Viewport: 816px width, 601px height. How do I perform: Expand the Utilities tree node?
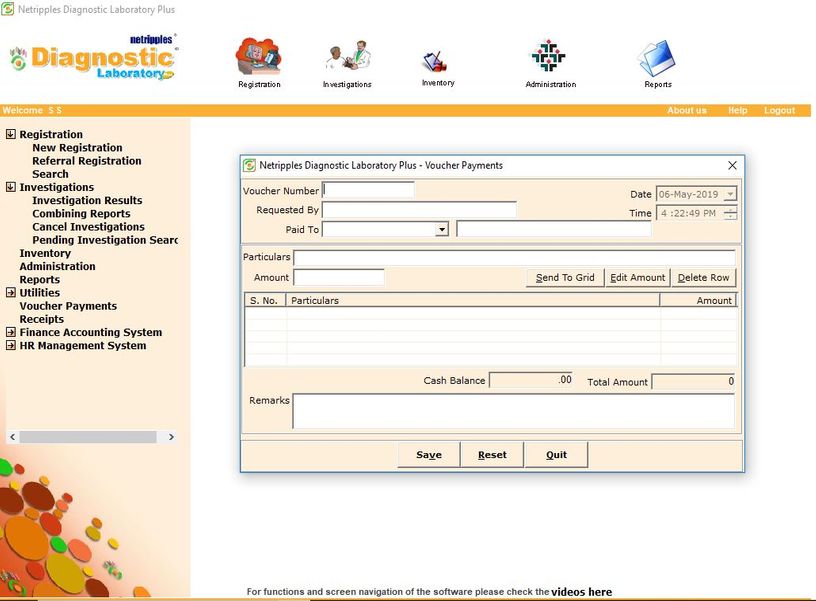pos(11,292)
